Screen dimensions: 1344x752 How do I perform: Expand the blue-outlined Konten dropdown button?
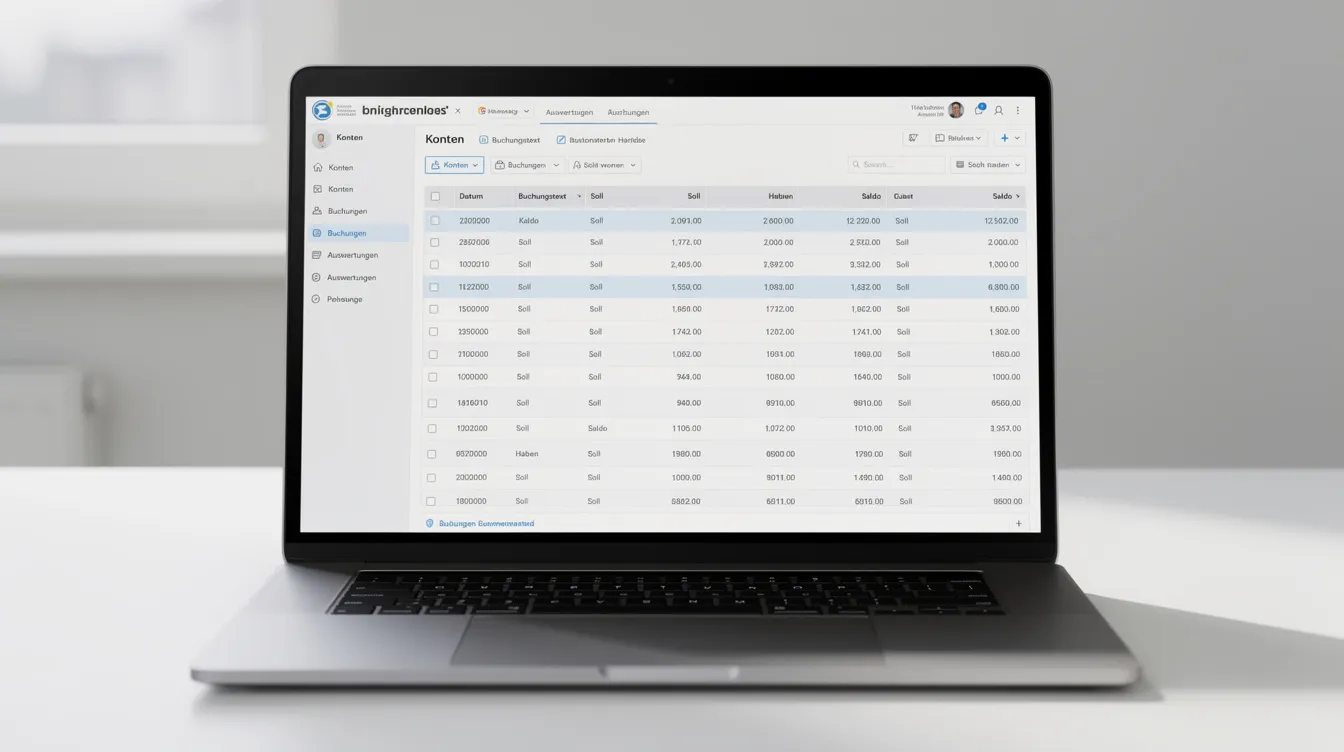[454, 165]
